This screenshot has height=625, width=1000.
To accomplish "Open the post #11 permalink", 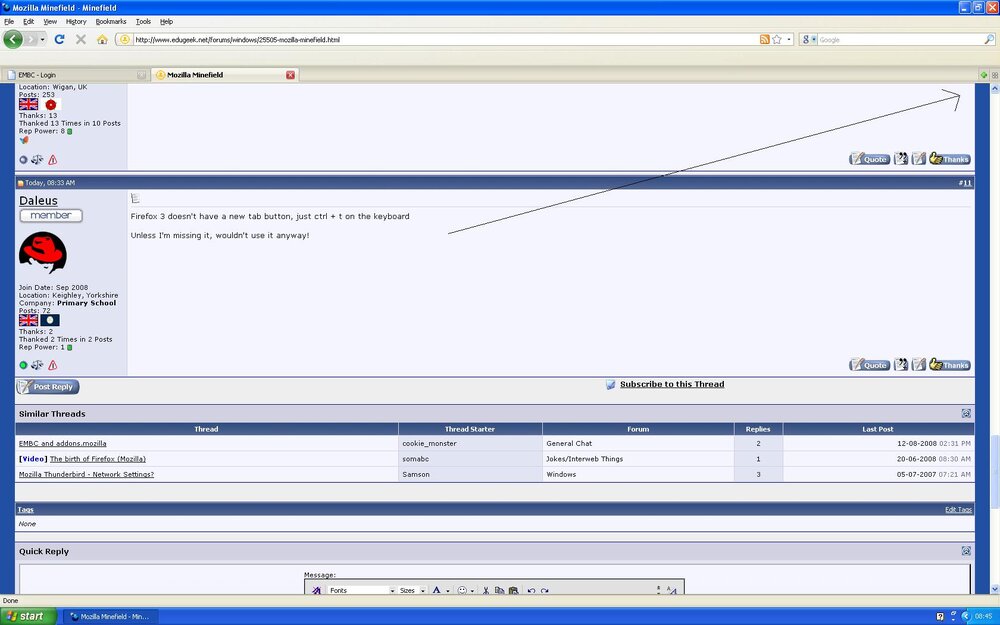I will coord(965,183).
